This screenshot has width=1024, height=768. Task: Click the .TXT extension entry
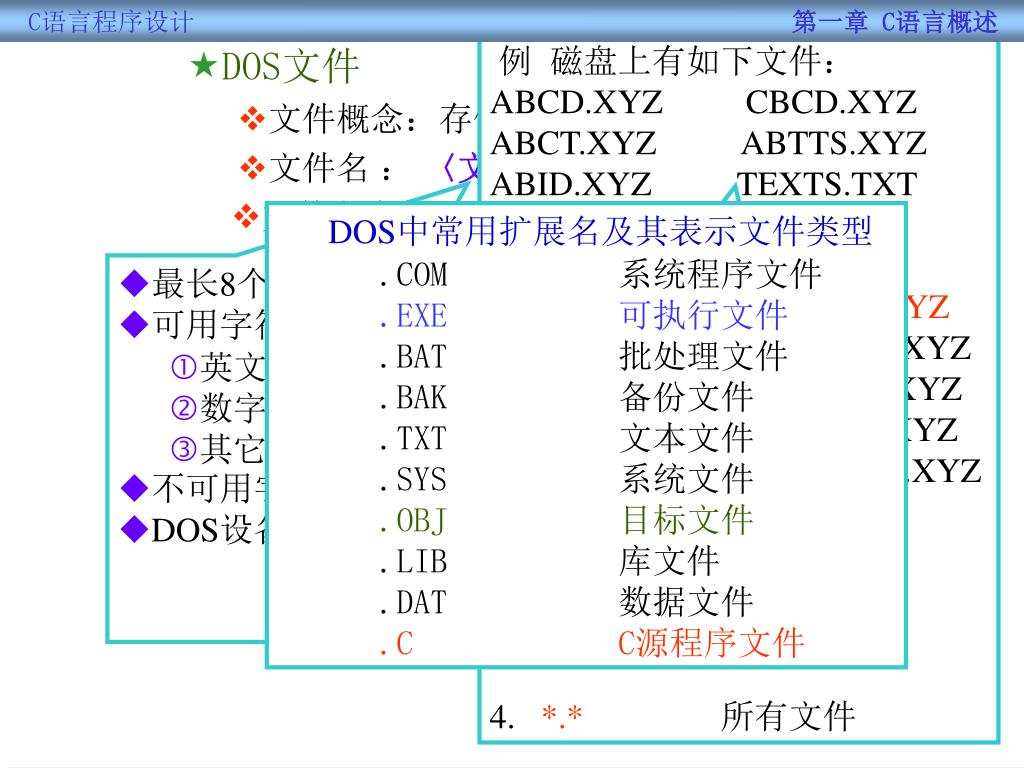(x=413, y=439)
